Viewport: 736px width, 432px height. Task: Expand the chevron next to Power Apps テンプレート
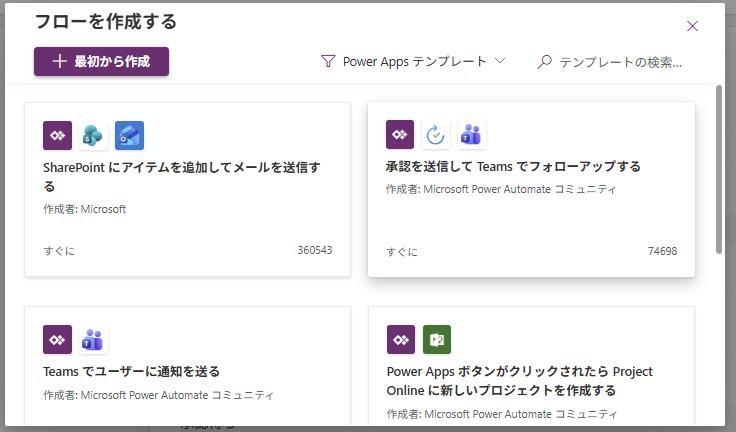(x=500, y=61)
